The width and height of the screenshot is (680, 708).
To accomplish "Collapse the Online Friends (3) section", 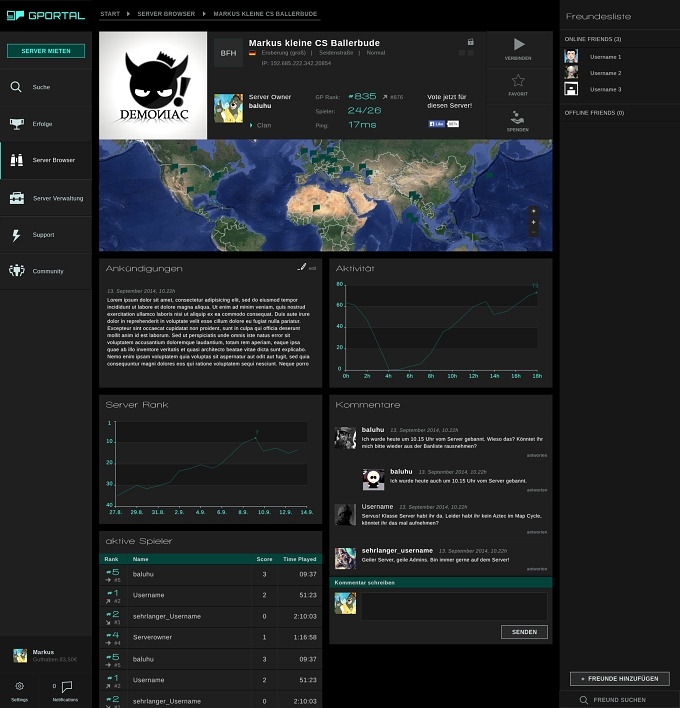I will tap(592, 39).
